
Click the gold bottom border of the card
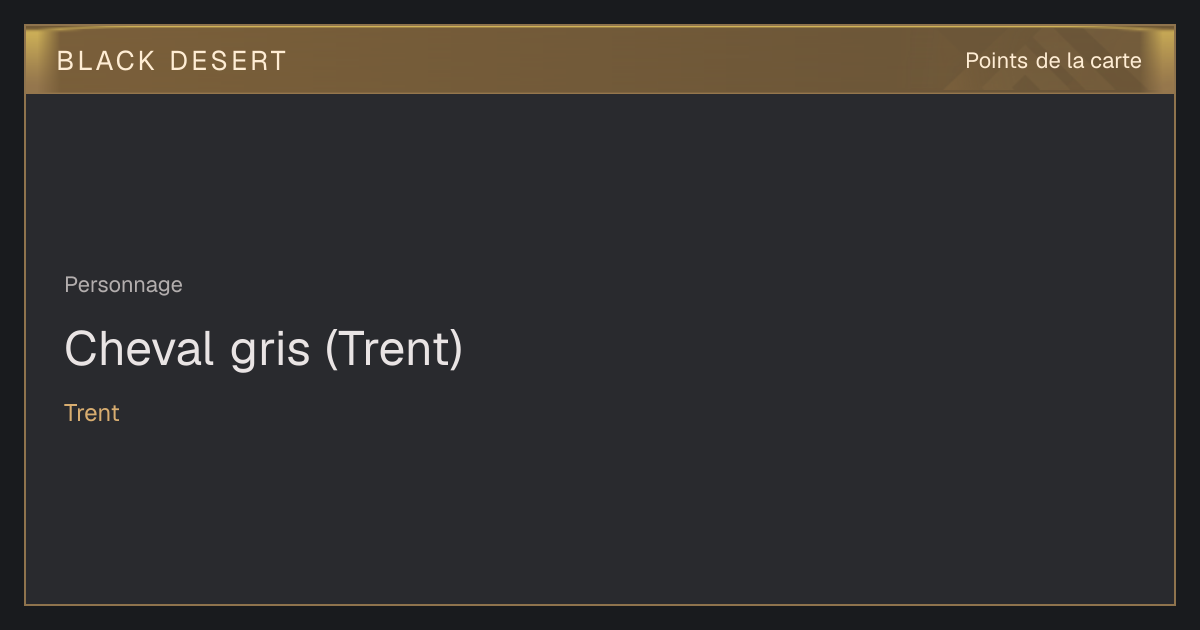[x=600, y=604]
